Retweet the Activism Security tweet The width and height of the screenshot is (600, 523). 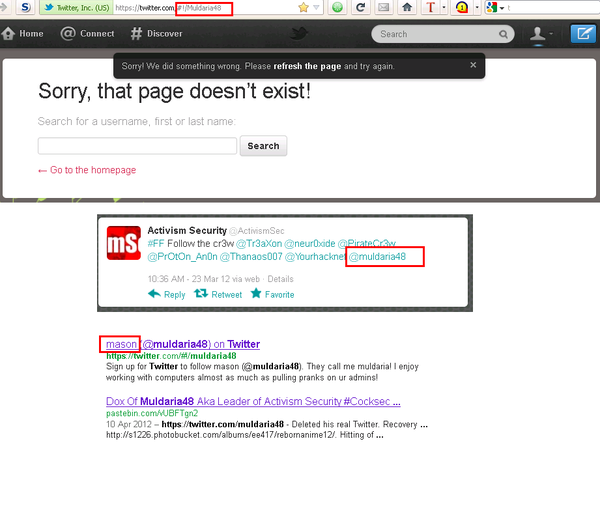pos(218,294)
